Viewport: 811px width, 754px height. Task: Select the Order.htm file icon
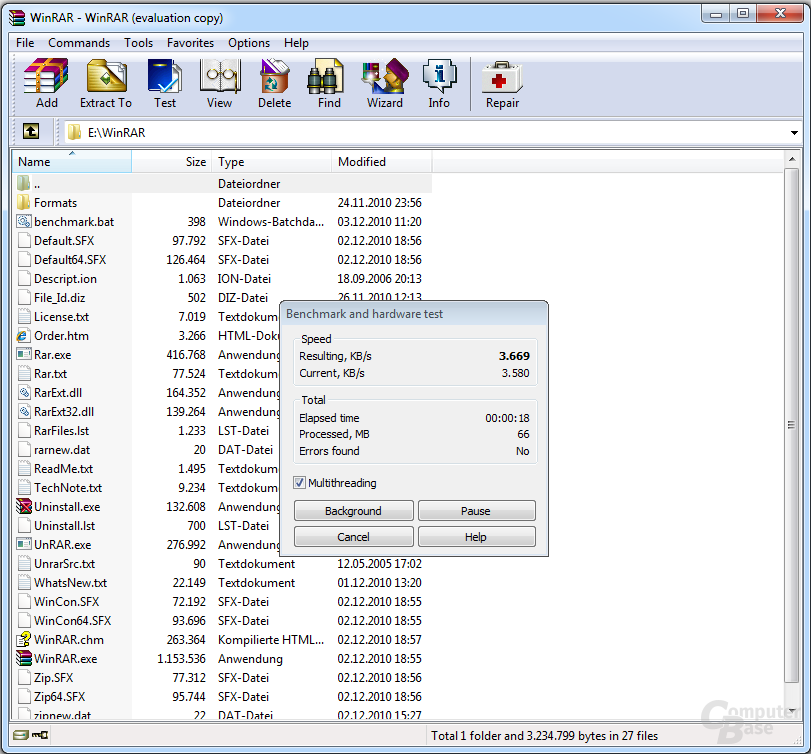pyautogui.click(x=23, y=336)
